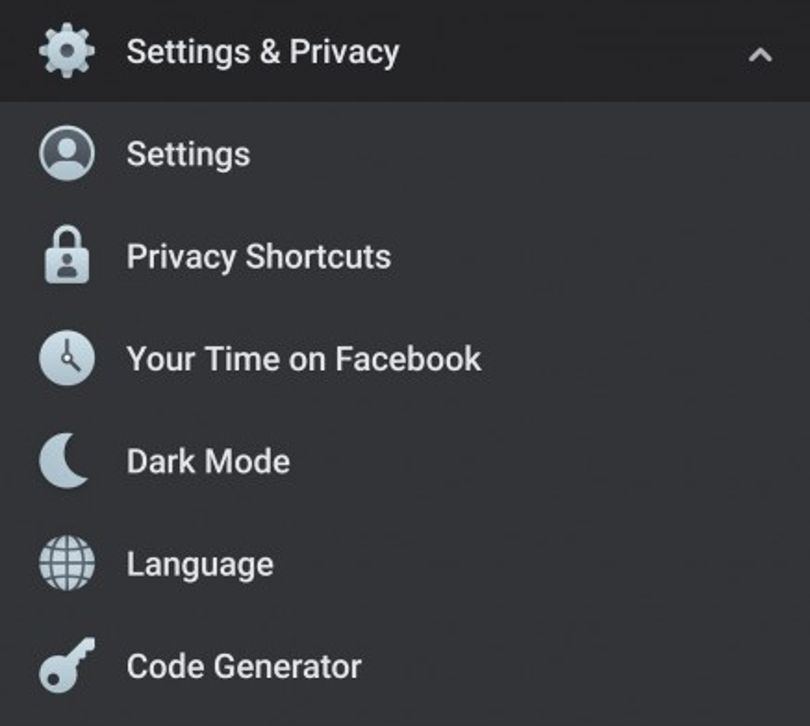Screen dimensions: 810x726
Task: Click the profile silhouette icon next to Settings
Action: pos(67,153)
